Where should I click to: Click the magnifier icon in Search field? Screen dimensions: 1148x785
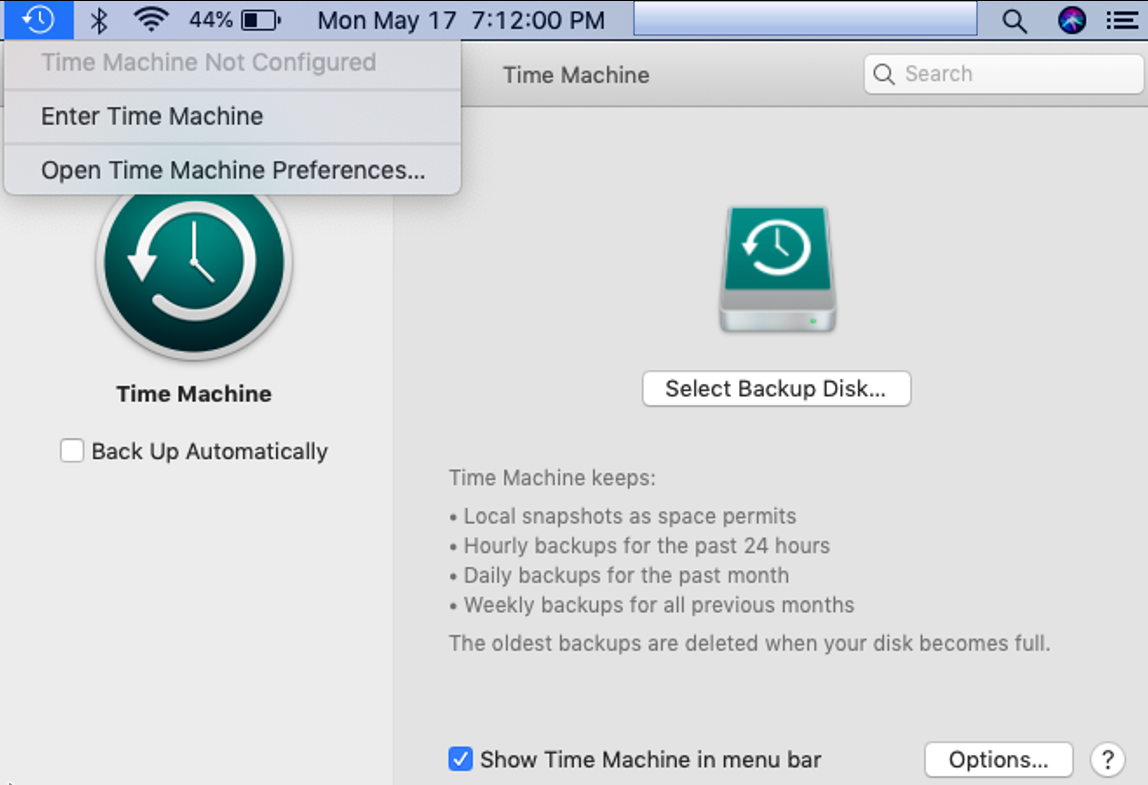(x=884, y=74)
